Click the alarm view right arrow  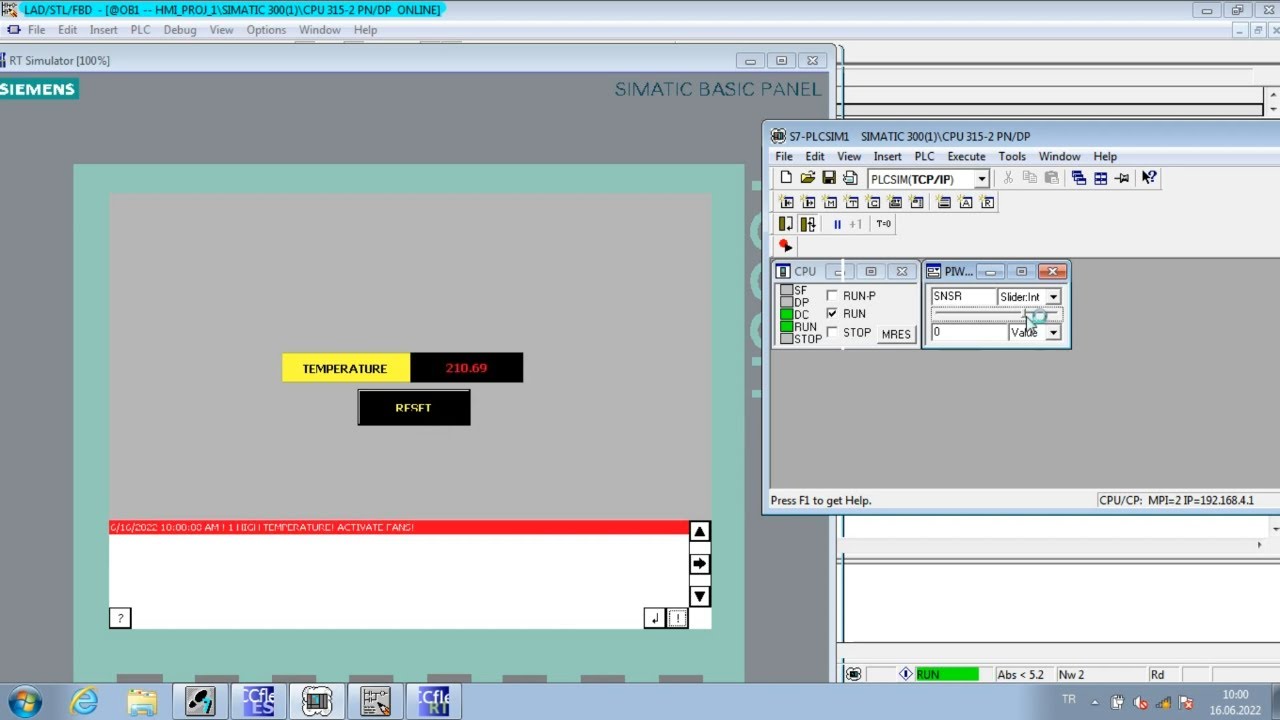point(700,564)
